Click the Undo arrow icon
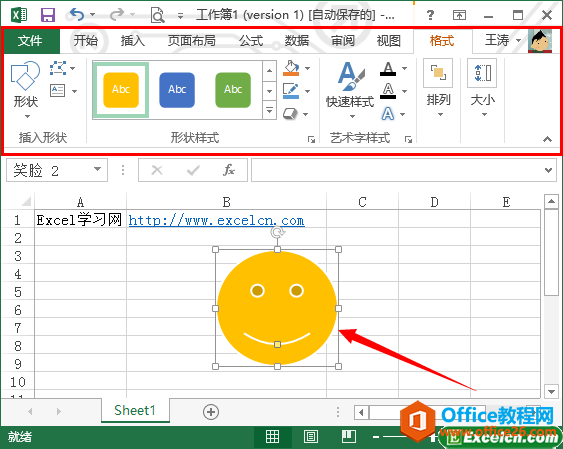Image resolution: width=563 pixels, height=449 pixels. [77, 15]
